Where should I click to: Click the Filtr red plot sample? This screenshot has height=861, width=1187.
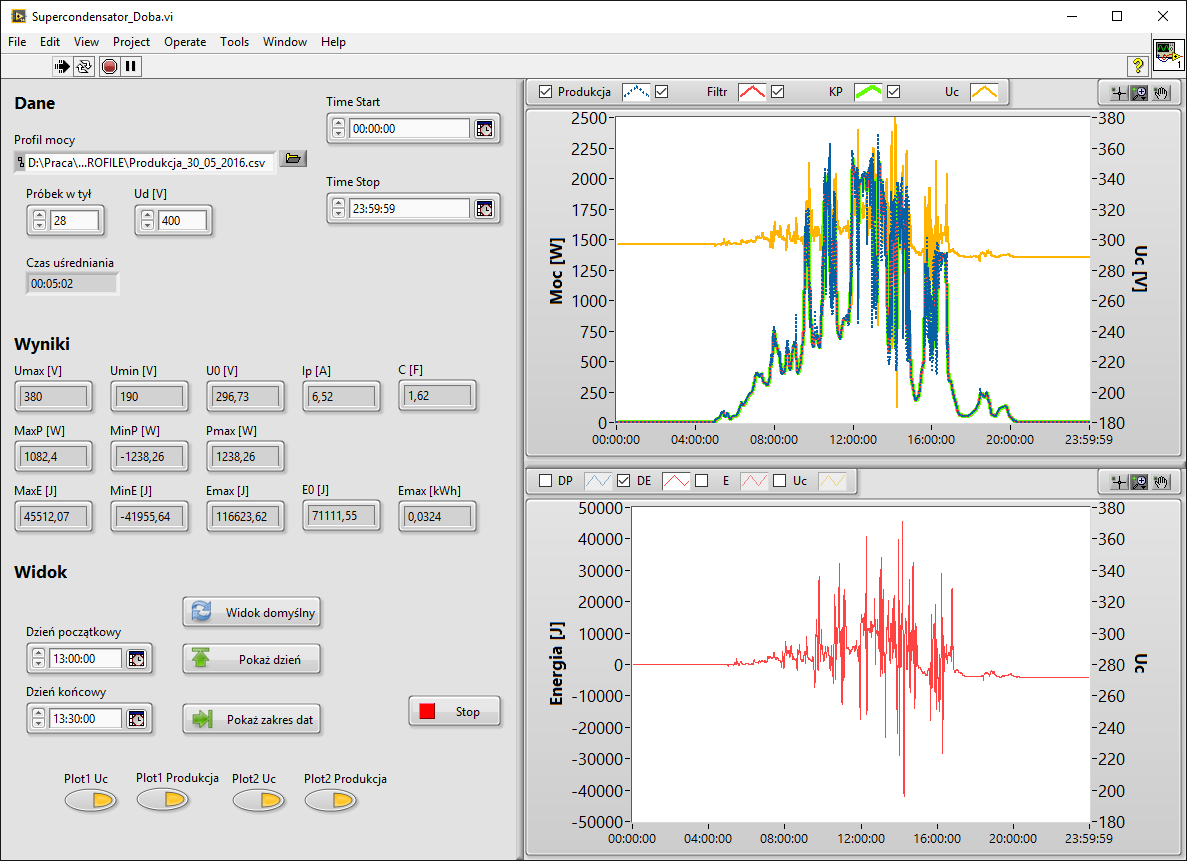click(752, 92)
